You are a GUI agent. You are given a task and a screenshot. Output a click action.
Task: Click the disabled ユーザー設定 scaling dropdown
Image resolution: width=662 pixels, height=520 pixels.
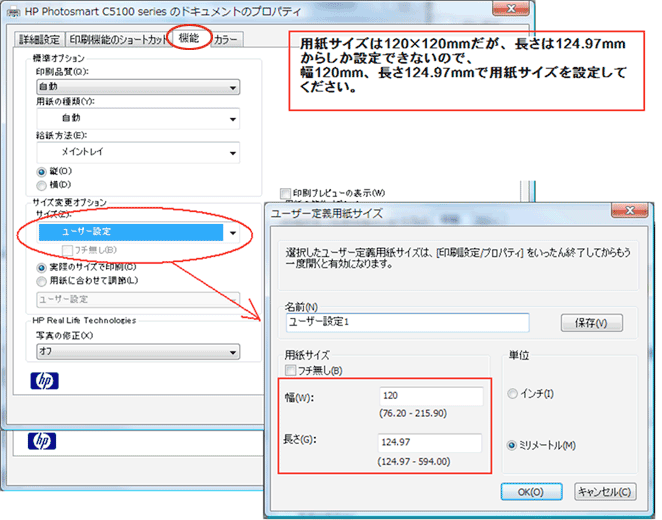tap(138, 299)
